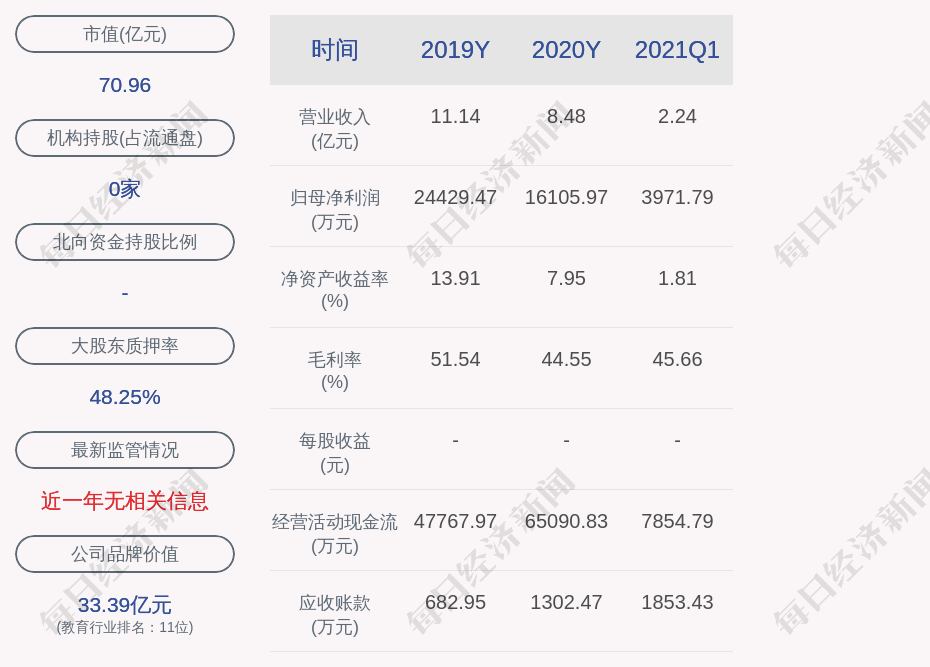This screenshot has height=667, width=930.
Task: Select the 机构持股(占流通盘) pill label
Action: pos(125,138)
